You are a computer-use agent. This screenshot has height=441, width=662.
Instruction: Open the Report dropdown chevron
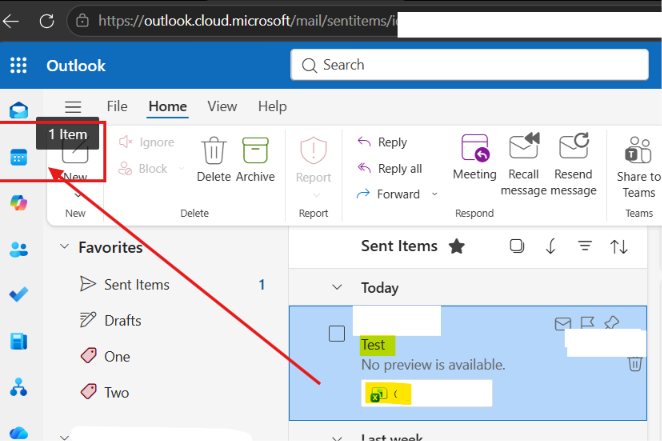pyautogui.click(x=317, y=195)
